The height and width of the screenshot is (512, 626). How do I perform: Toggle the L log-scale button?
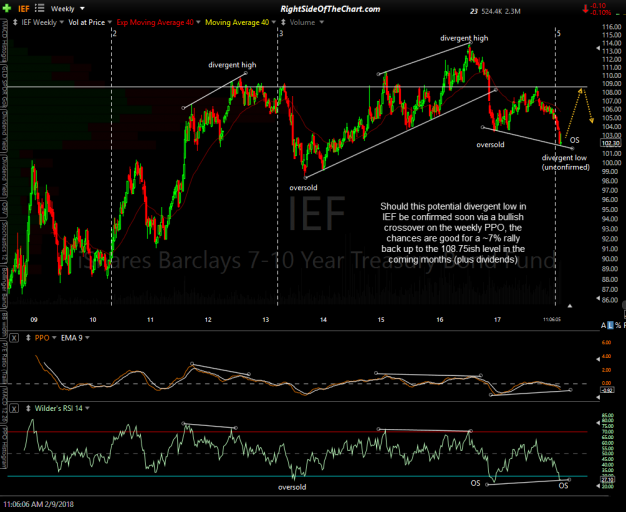610,325
